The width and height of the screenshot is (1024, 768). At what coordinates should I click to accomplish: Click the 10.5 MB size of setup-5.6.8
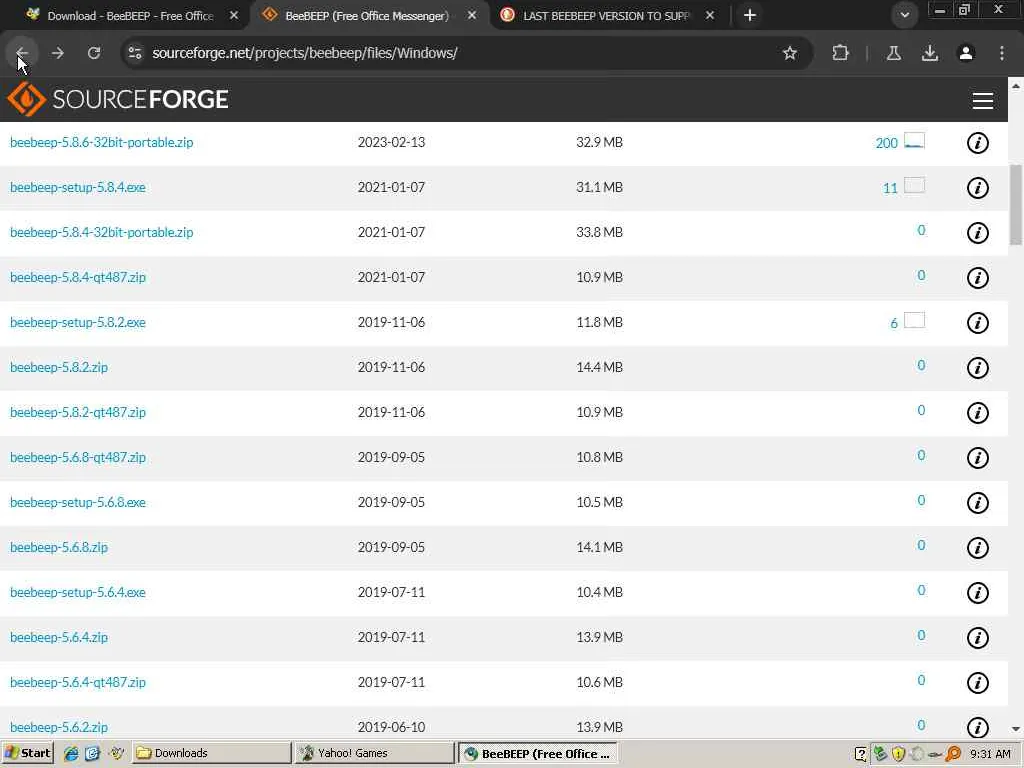[599, 502]
